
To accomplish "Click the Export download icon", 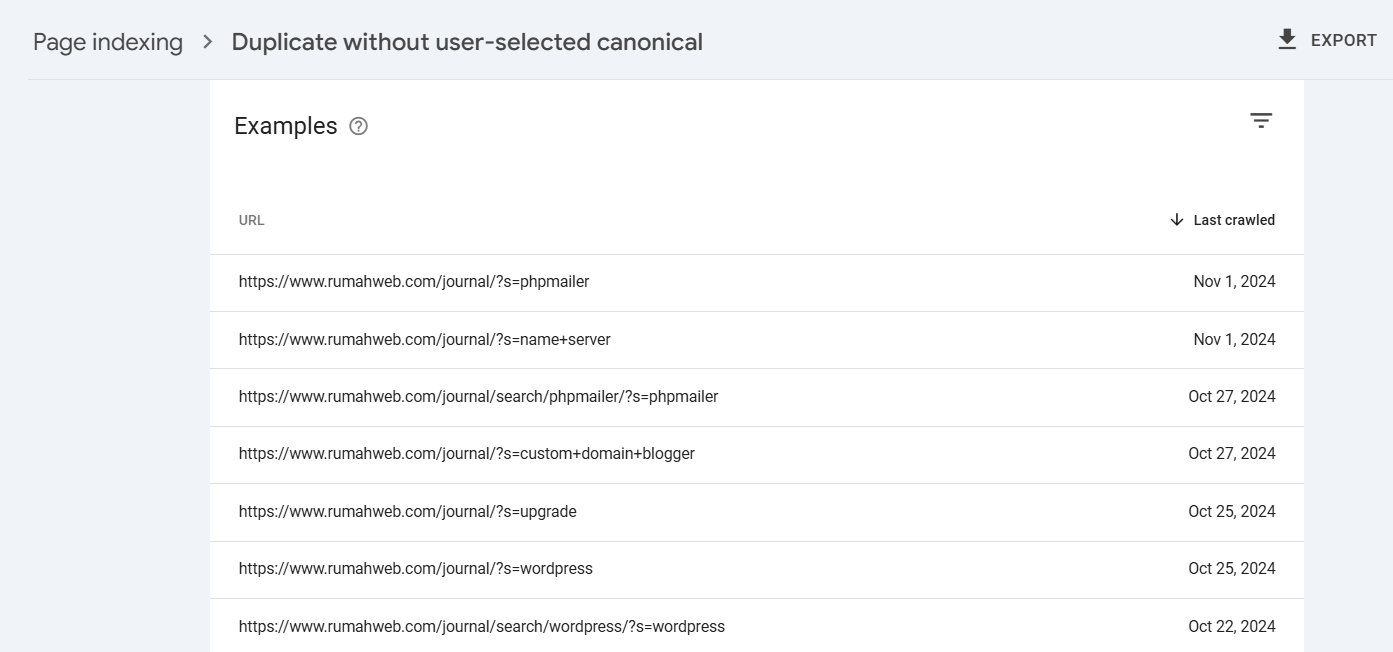I will click(x=1287, y=40).
